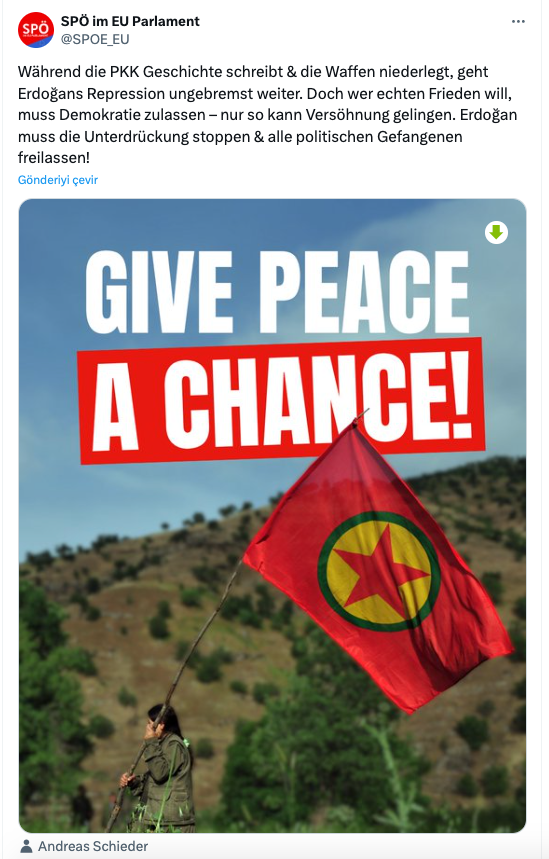This screenshot has width=549, height=859.
Task: Open tagged user Andreas Schieder
Action: tap(93, 846)
